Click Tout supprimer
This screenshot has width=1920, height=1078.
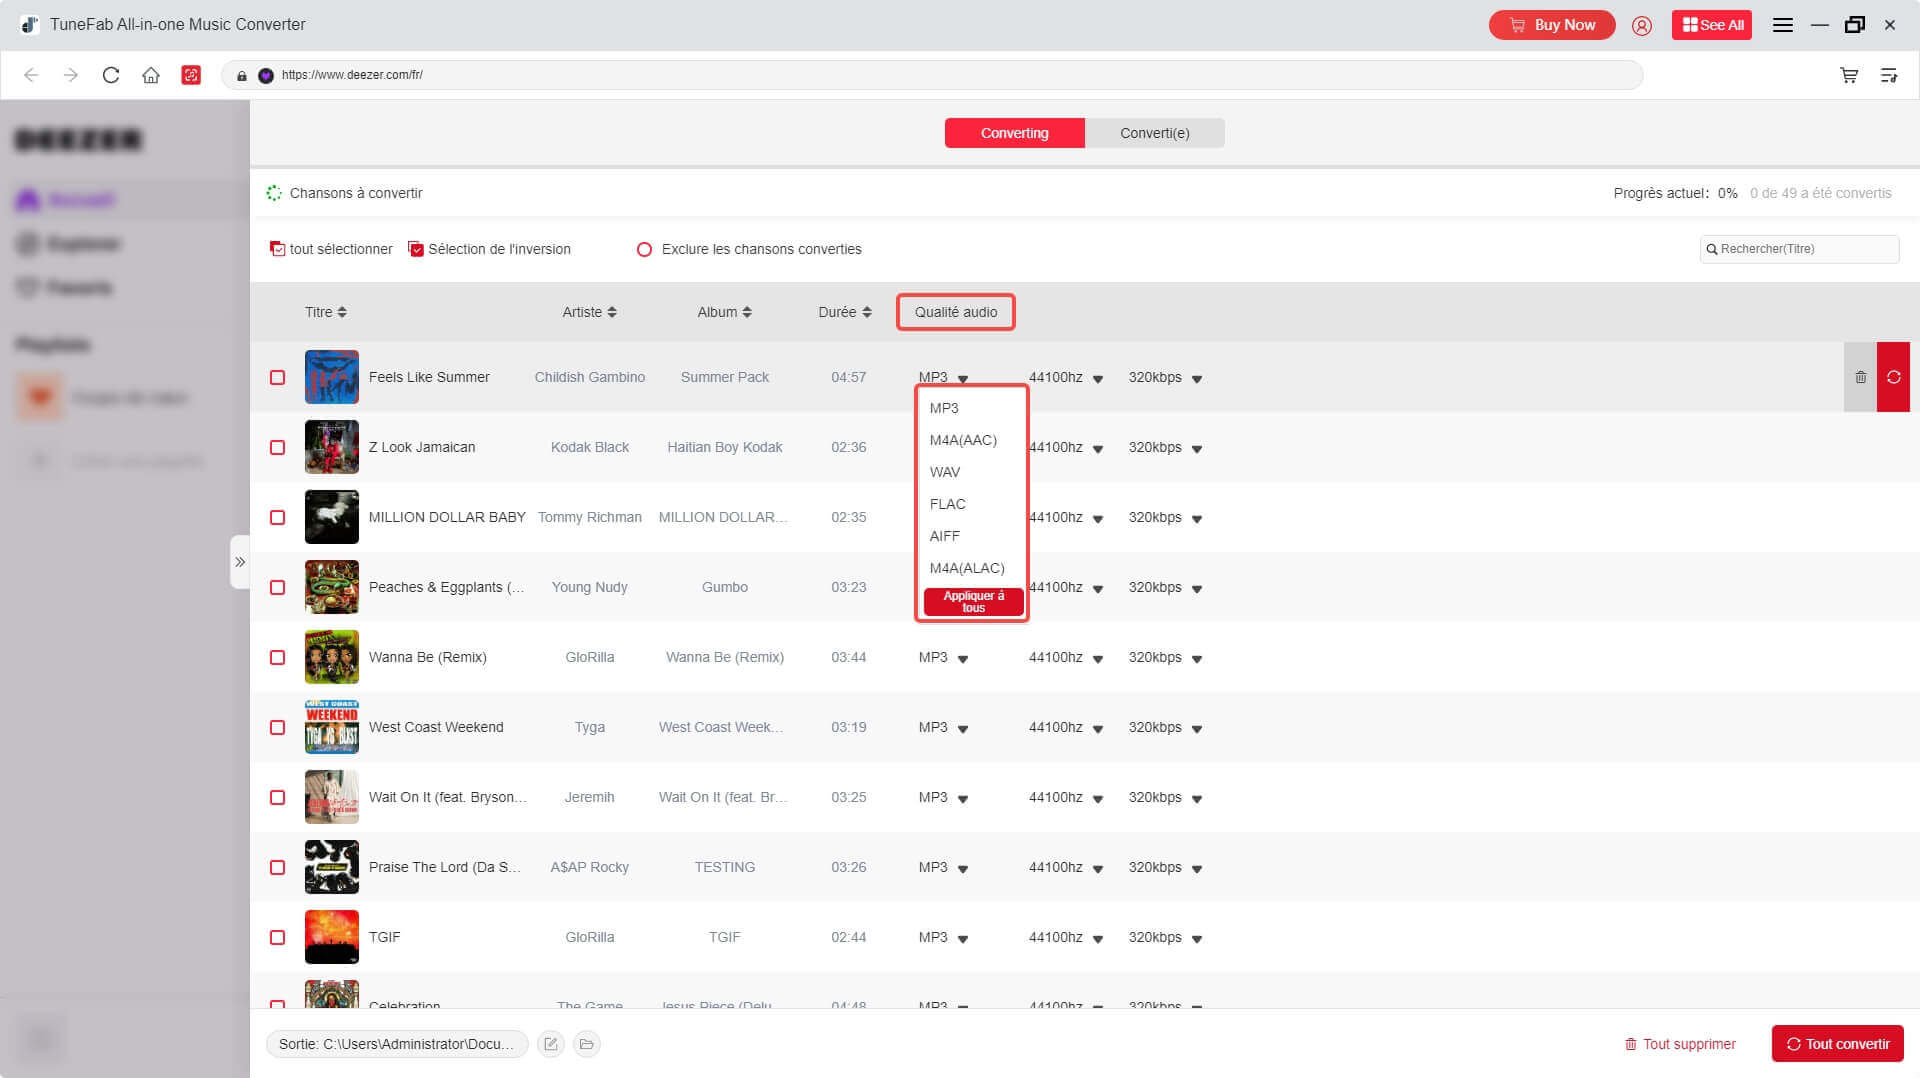click(x=1680, y=1044)
